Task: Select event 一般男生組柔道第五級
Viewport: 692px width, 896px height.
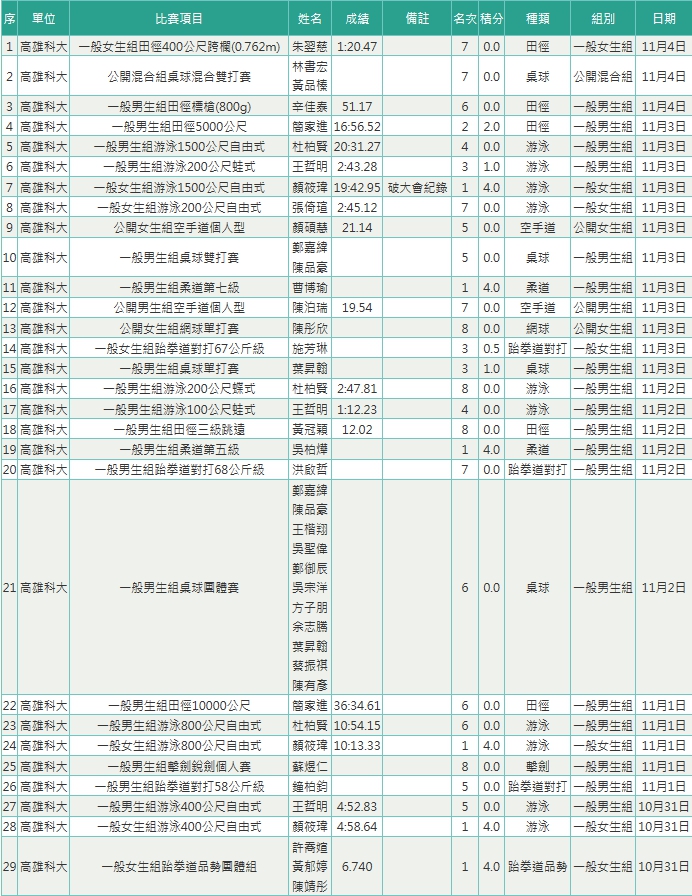Action: 179,450
